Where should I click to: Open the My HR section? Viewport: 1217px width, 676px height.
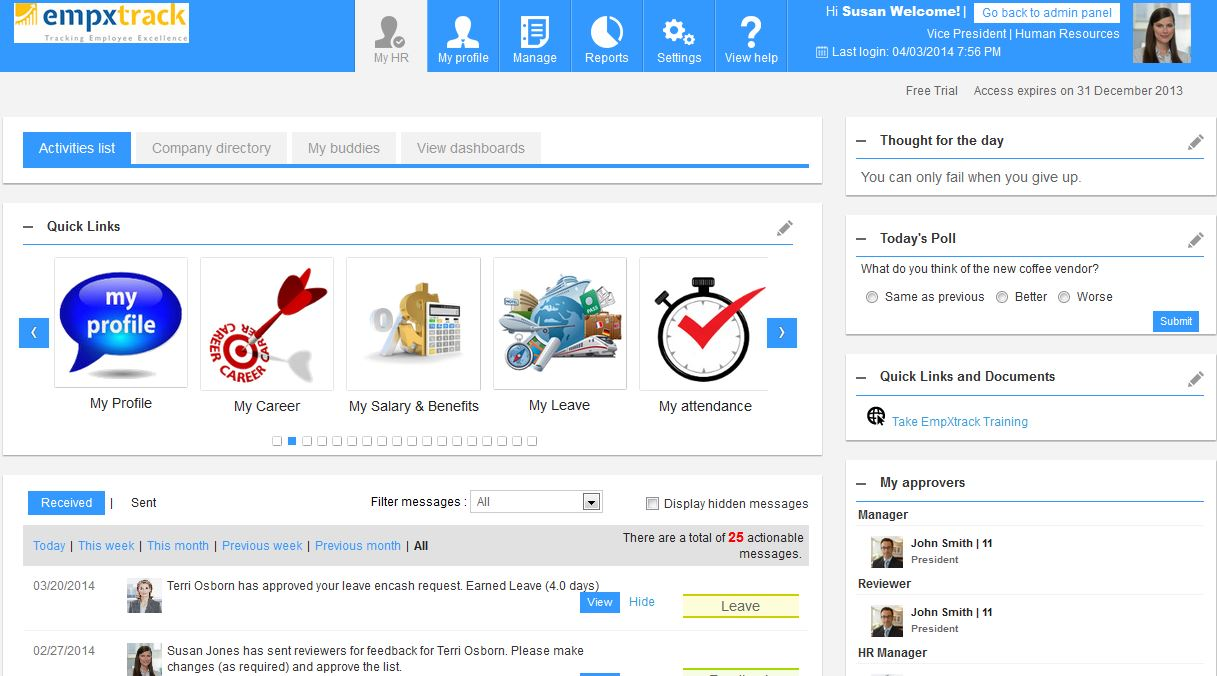389,35
